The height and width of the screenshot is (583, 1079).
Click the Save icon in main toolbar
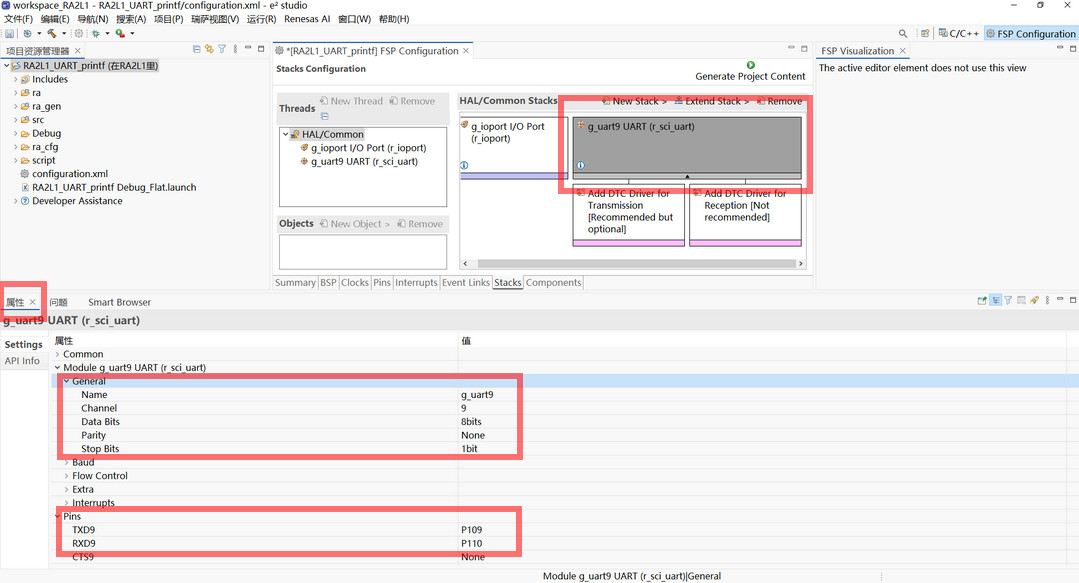tap(10, 33)
